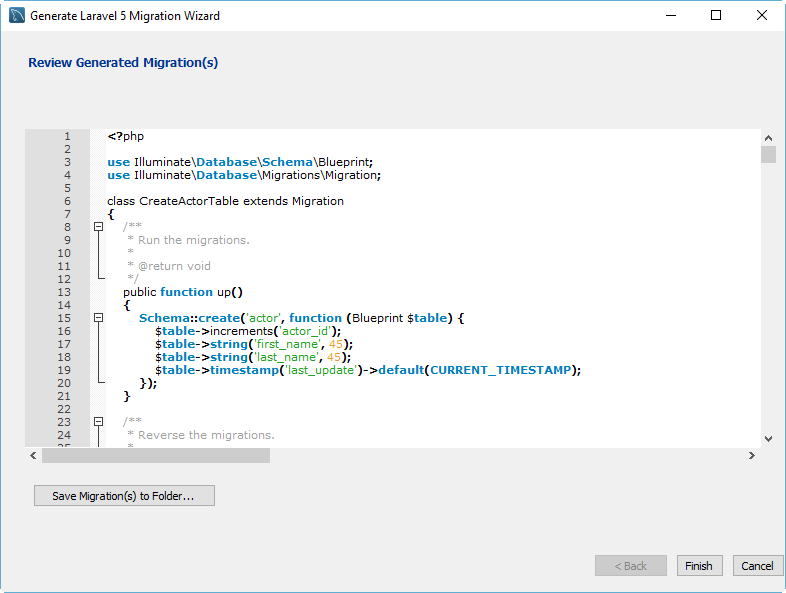Collapse the Schema::create block fold marker
Screen dimensions: 786x593
(99, 318)
